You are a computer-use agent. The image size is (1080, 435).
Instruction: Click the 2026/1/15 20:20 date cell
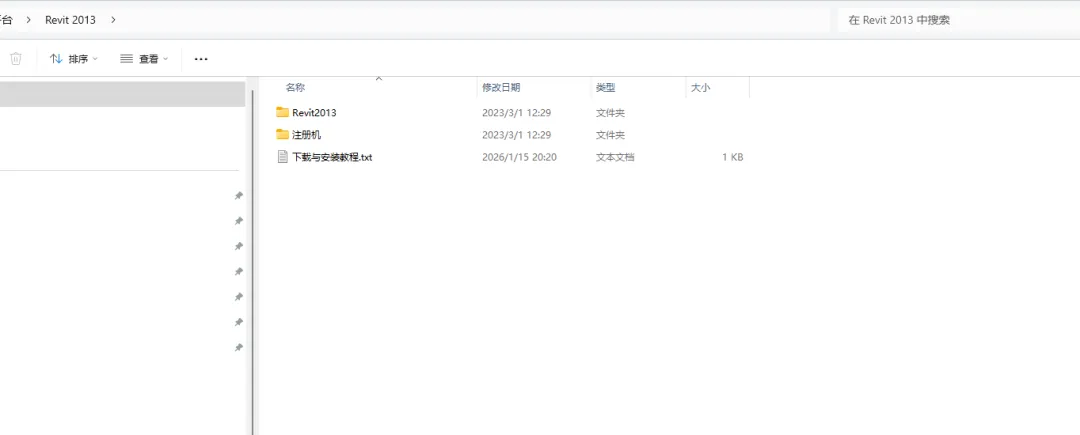click(x=519, y=157)
